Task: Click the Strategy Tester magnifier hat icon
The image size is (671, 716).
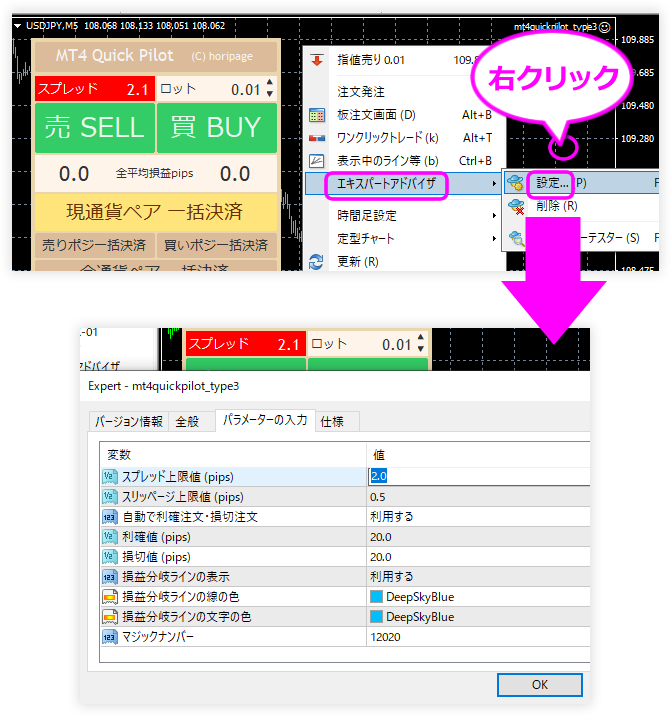Action: click(517, 238)
